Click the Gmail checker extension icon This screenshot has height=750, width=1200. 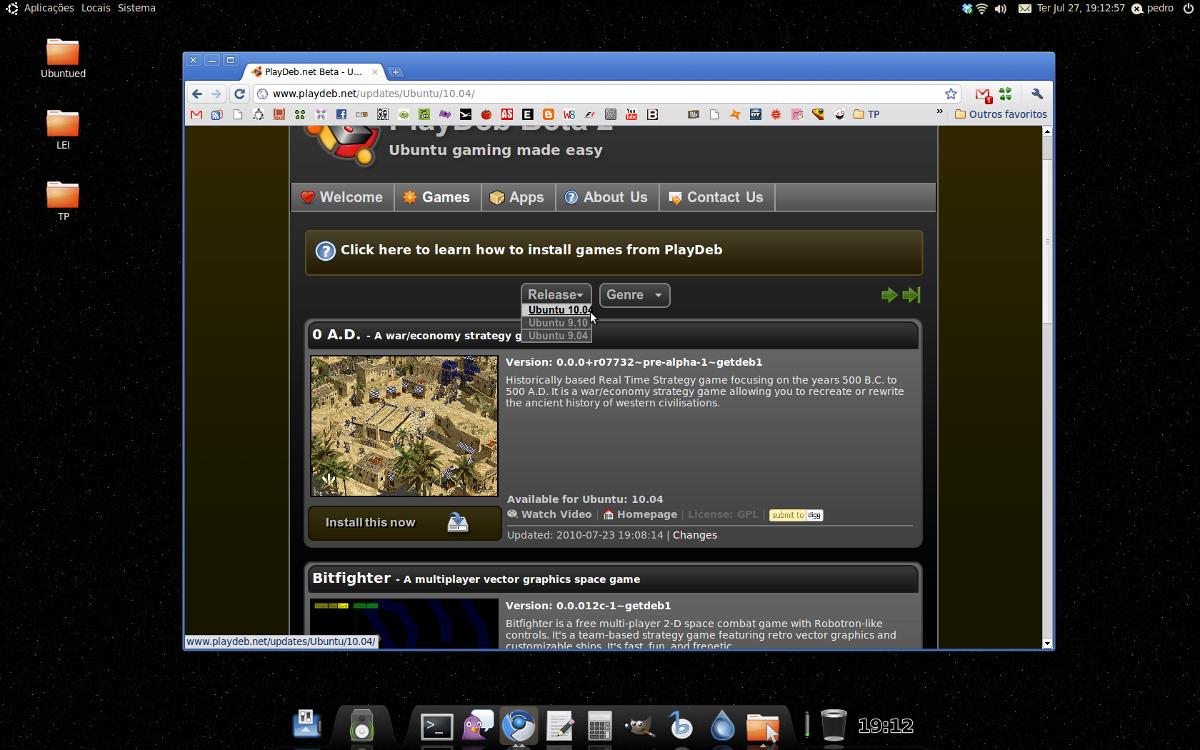[x=983, y=94]
